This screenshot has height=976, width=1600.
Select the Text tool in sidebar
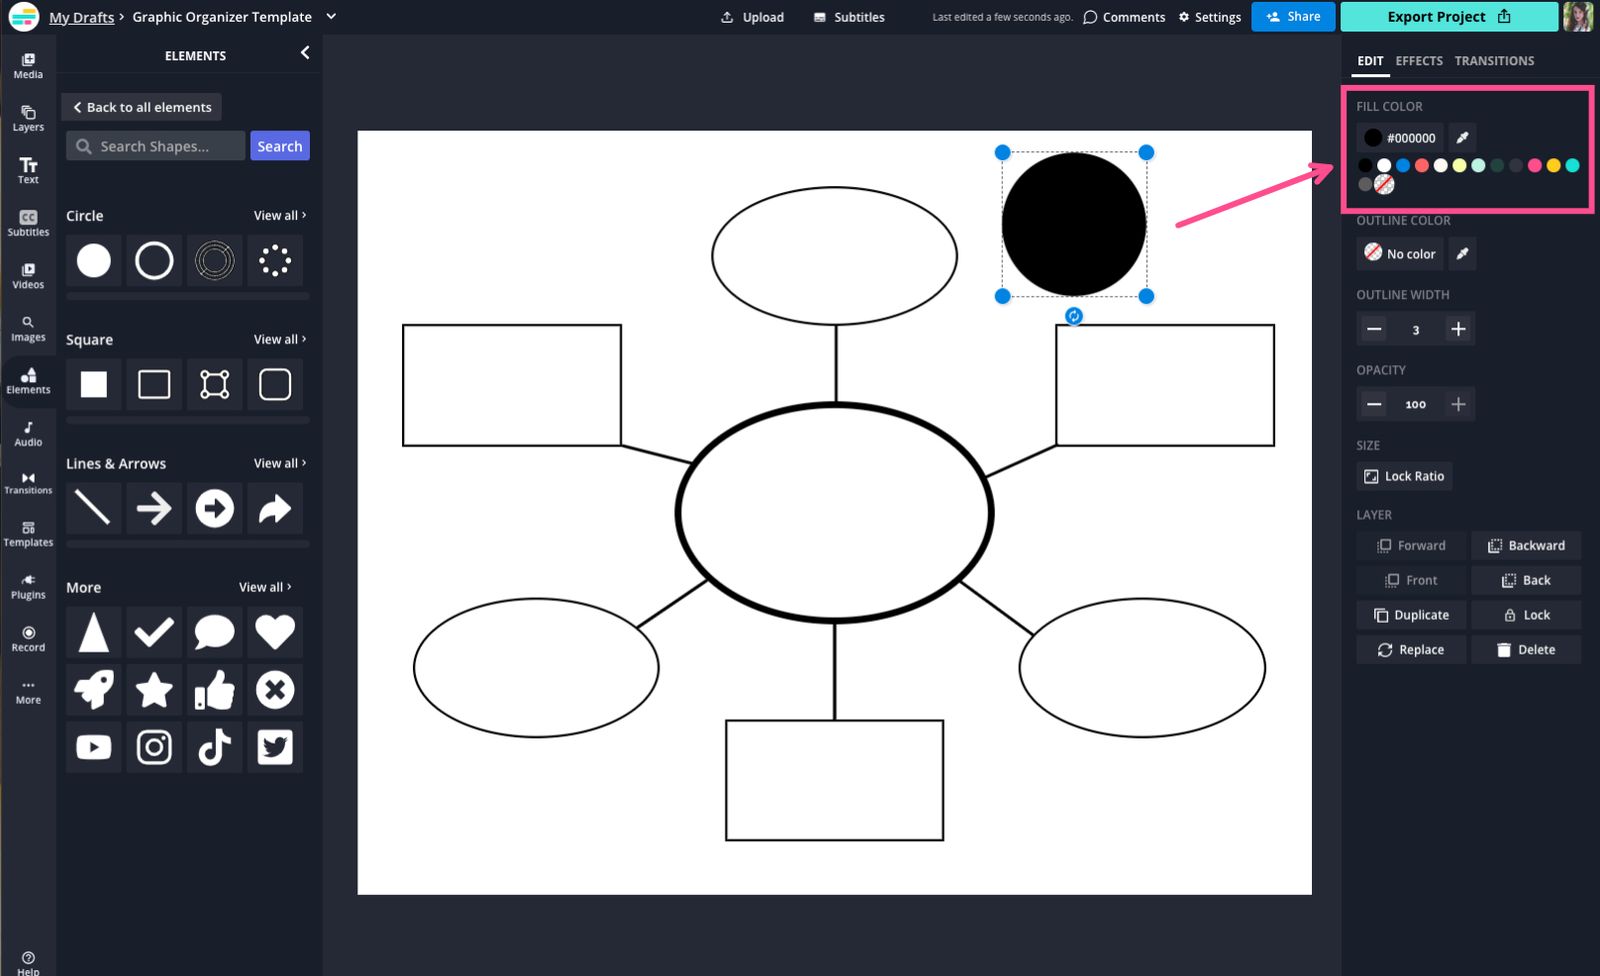point(28,169)
